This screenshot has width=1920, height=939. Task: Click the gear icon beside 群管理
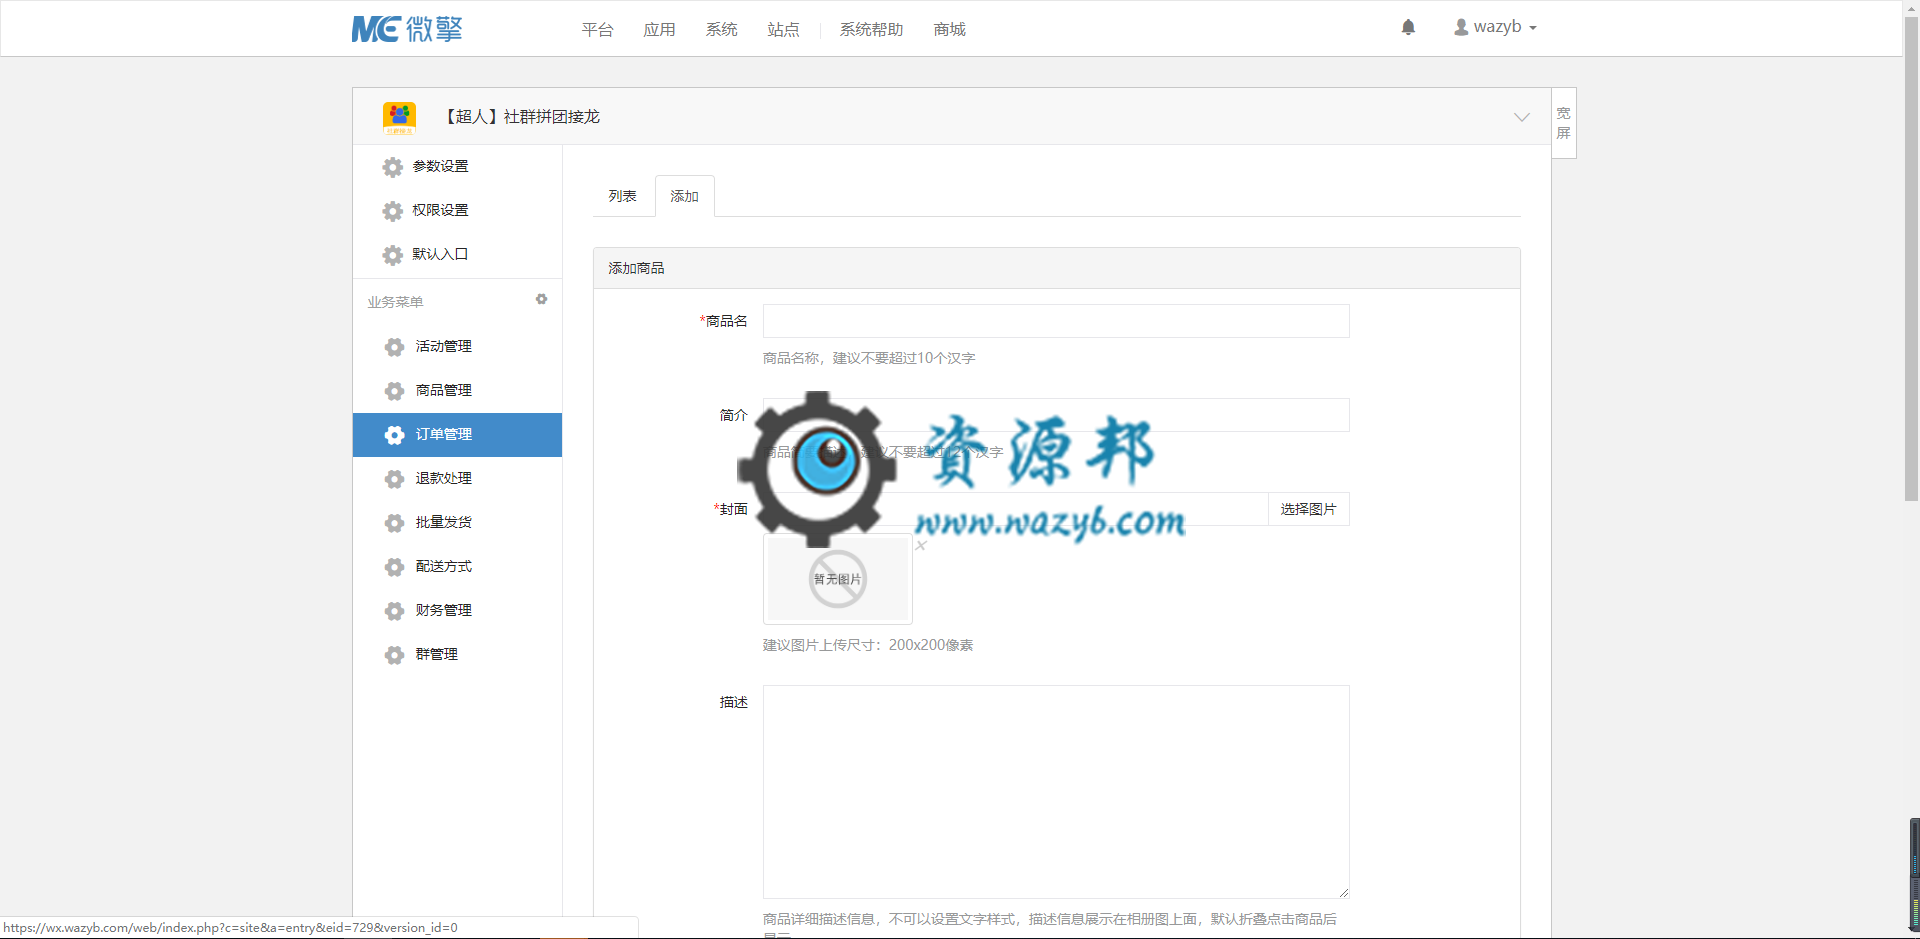coord(395,655)
